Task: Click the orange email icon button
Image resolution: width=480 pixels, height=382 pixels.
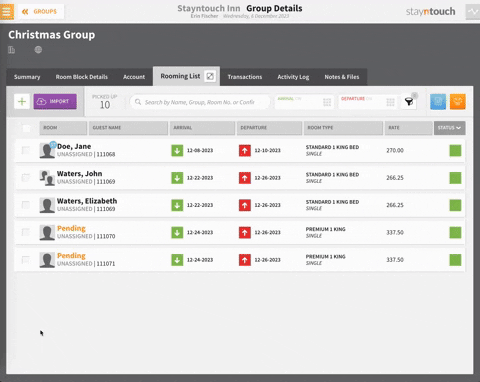Action: pos(458,102)
